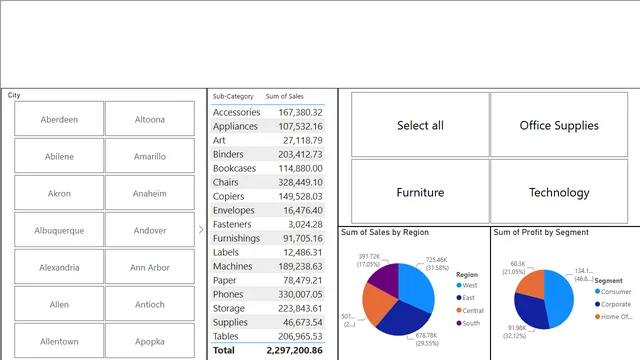This screenshot has height=360, width=640.
Task: Filter by Furniture category
Action: [420, 191]
